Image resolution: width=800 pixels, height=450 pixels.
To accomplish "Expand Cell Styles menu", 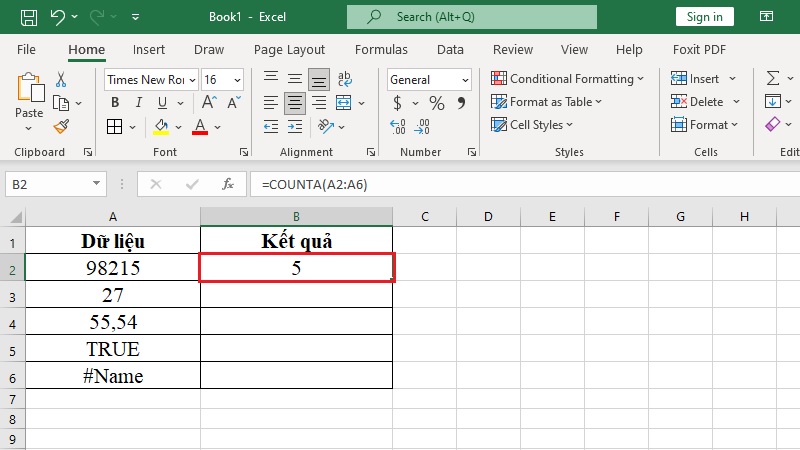I will [569, 125].
